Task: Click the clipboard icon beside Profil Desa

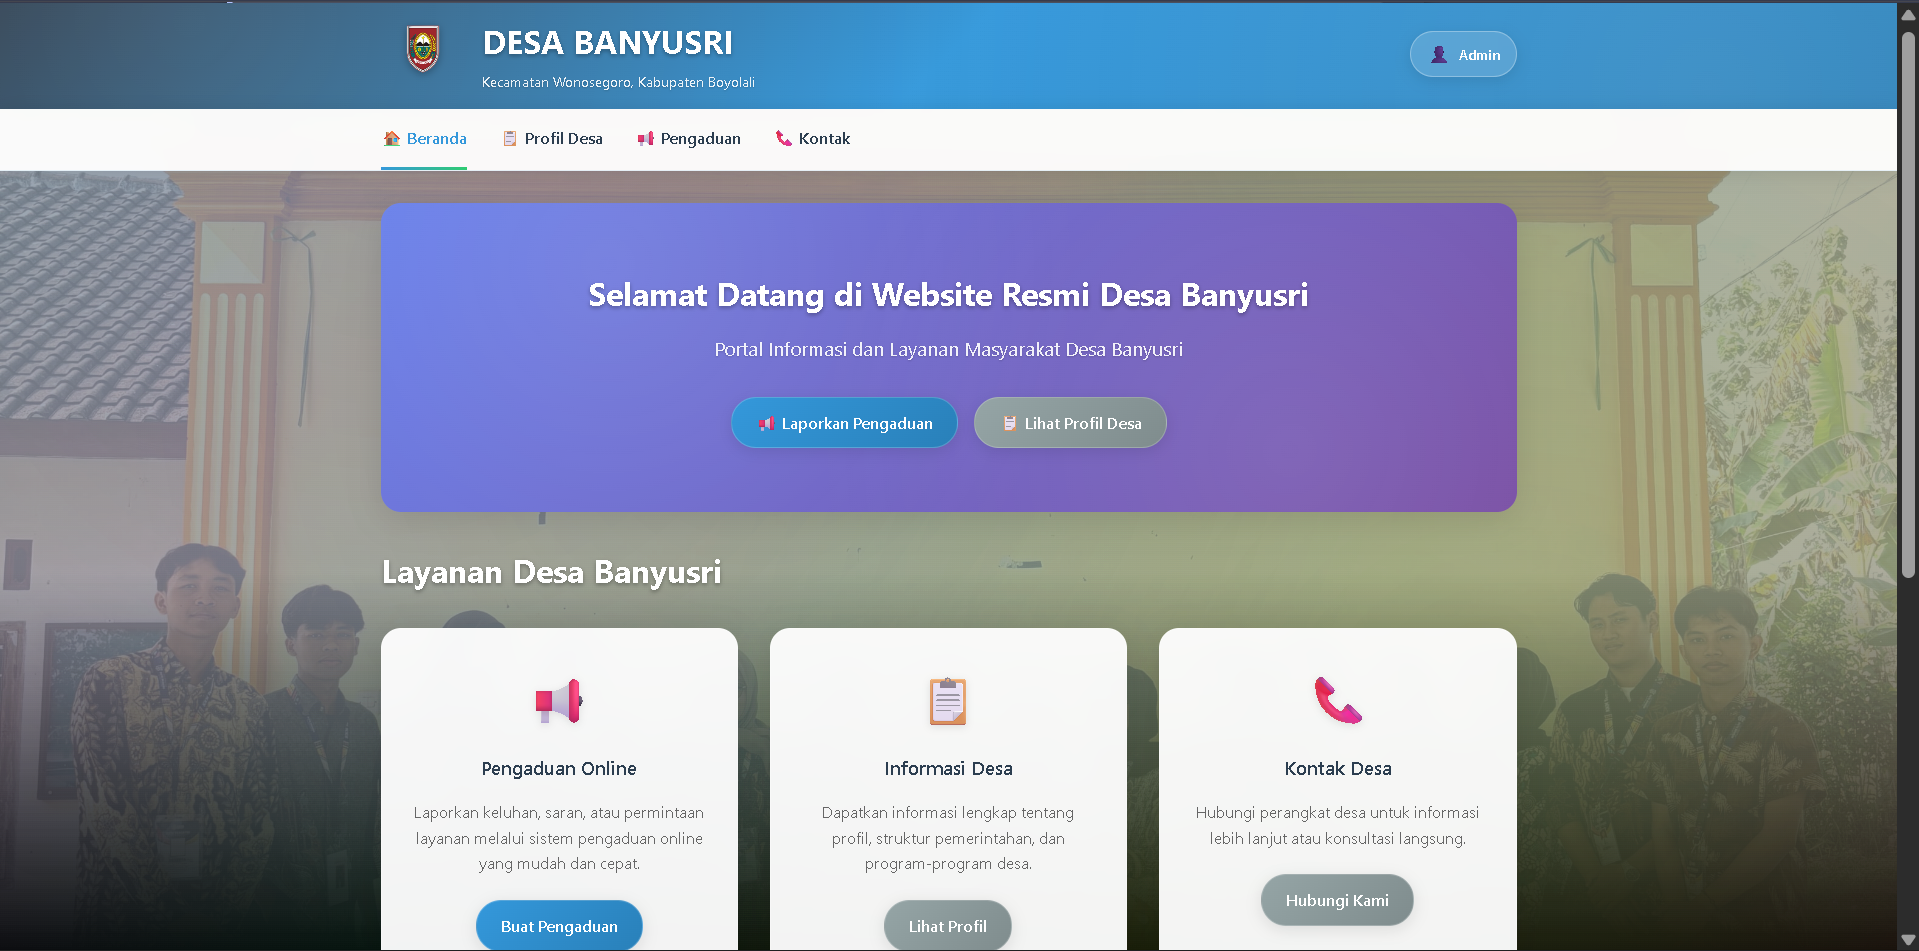Action: (509, 139)
